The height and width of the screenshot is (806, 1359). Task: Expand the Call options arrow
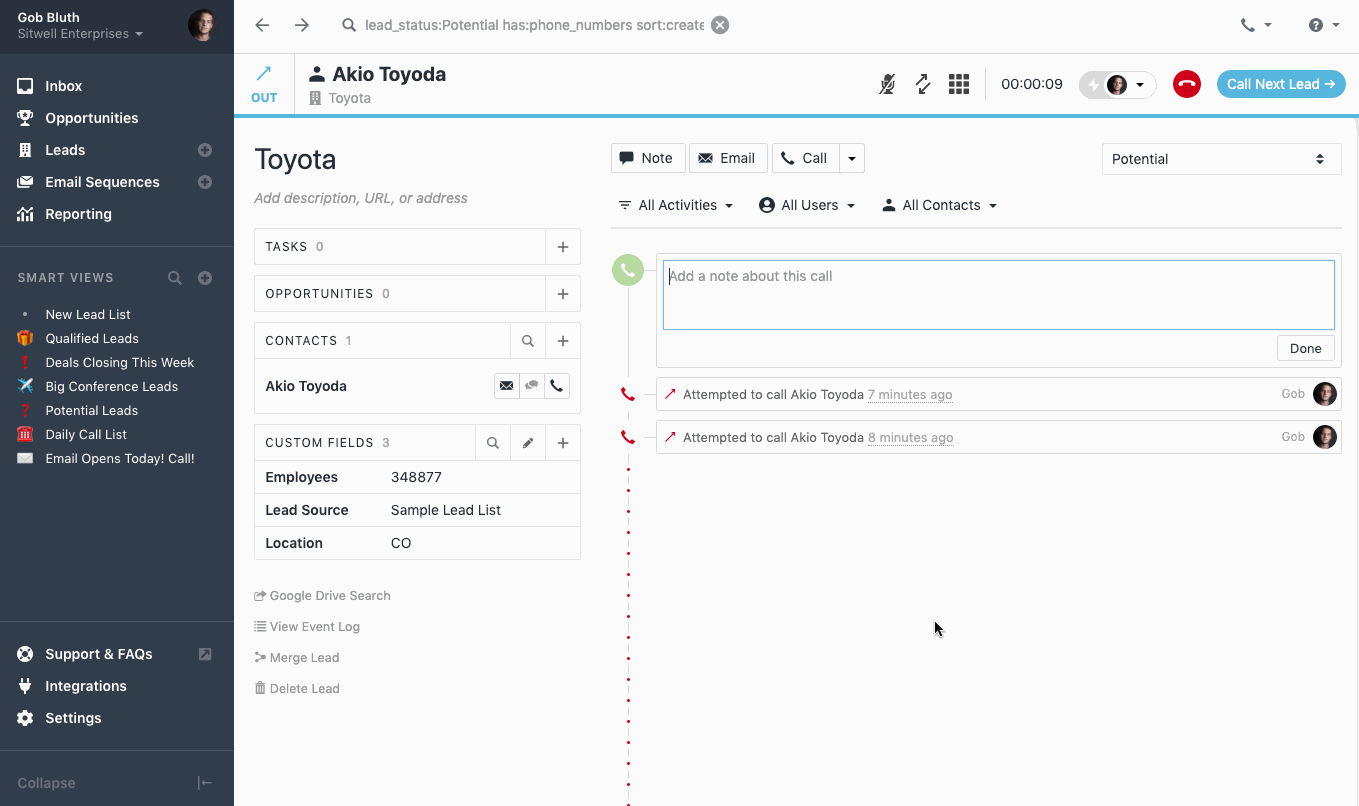point(852,158)
